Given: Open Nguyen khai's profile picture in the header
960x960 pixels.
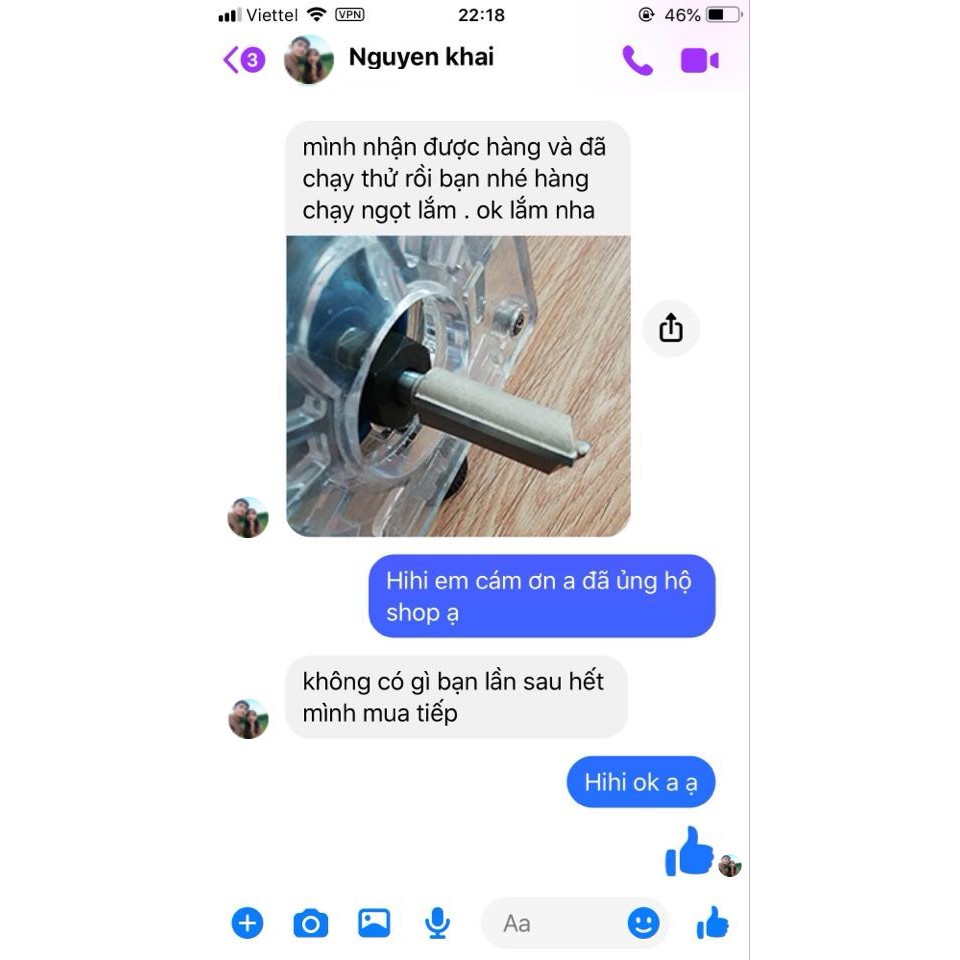Looking at the screenshot, I should coord(309,60).
